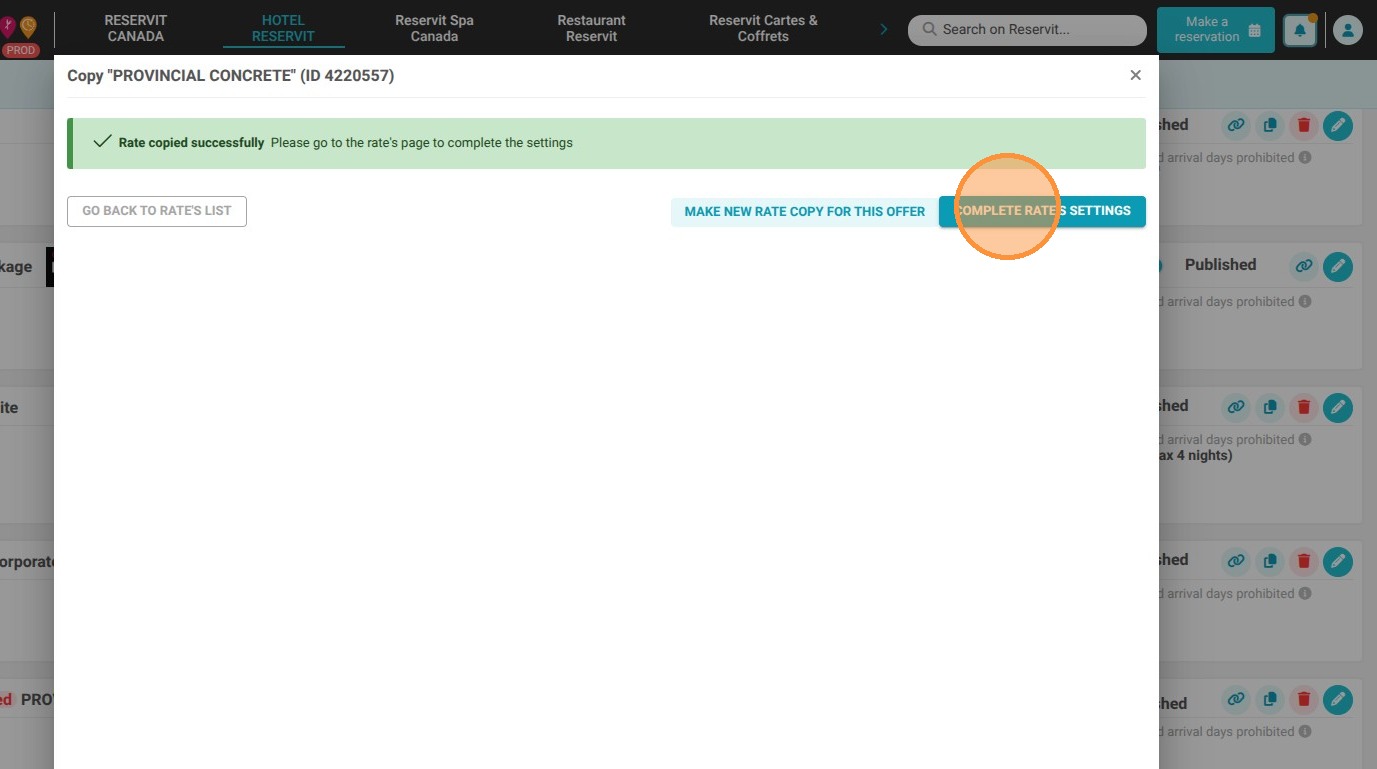Click the red trash icon in the topmost rate row
The height and width of the screenshot is (769, 1377).
pyautogui.click(x=1303, y=126)
